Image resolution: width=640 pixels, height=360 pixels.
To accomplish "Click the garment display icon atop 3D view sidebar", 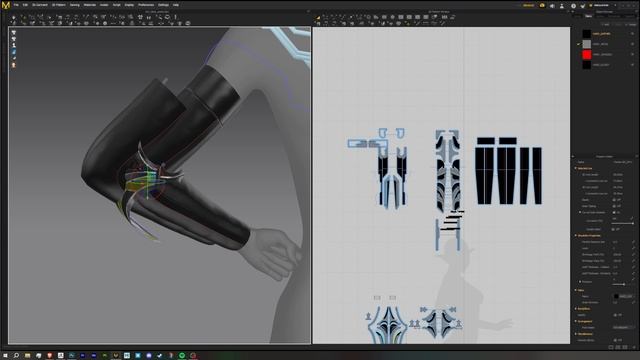I will tap(14, 33).
